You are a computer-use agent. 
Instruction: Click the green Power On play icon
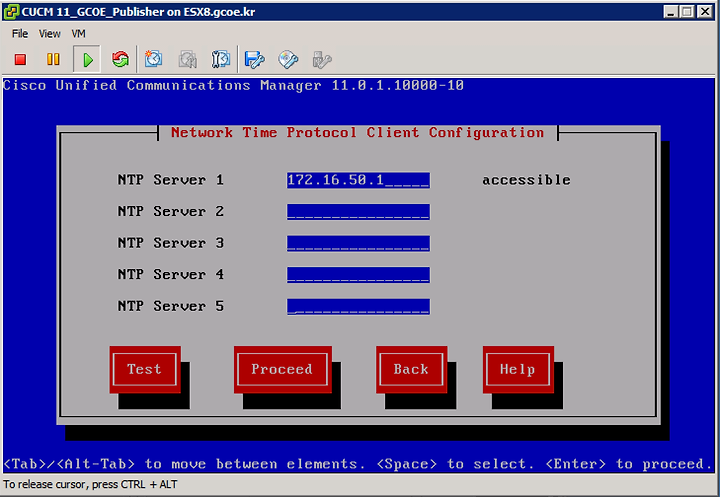(x=87, y=59)
